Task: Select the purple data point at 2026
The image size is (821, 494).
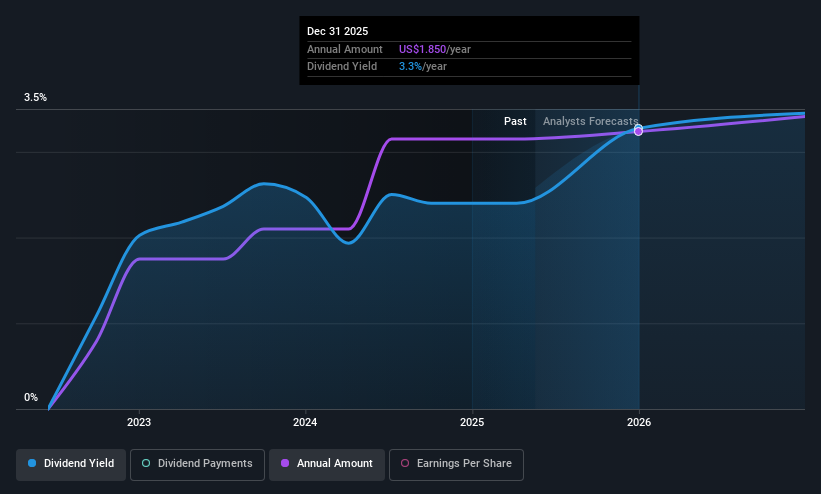Action: point(638,131)
